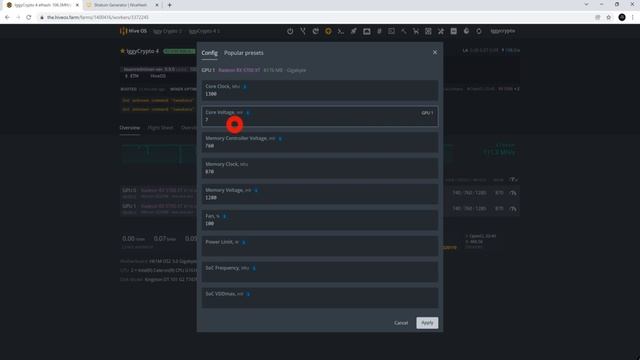Click the Apply button
Image resolution: width=640 pixels, height=360 pixels.
427,323
